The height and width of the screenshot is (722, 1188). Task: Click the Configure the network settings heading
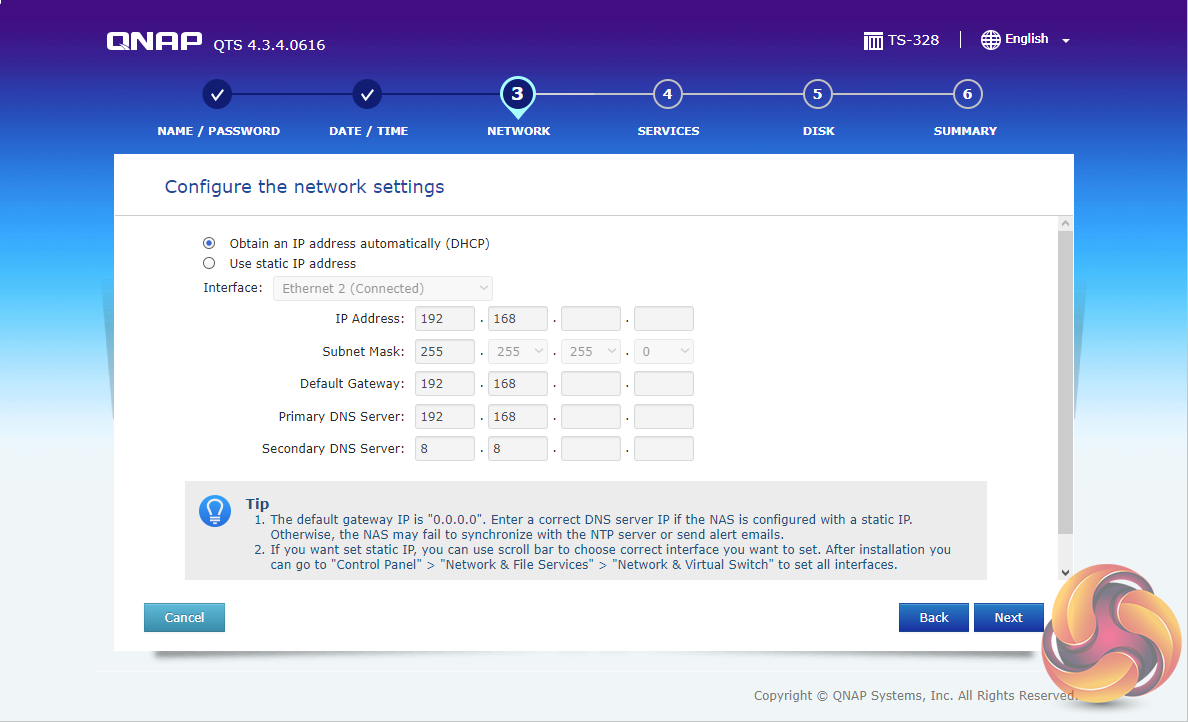[305, 187]
